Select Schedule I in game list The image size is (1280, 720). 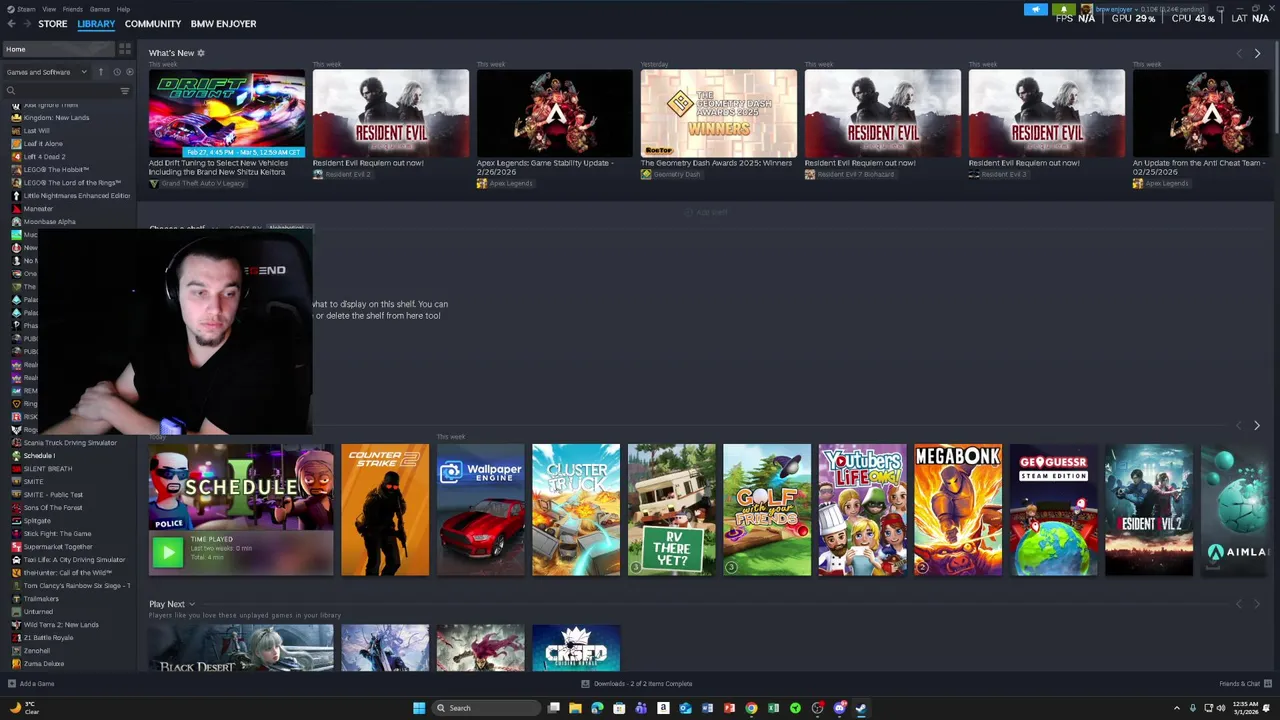[39, 456]
